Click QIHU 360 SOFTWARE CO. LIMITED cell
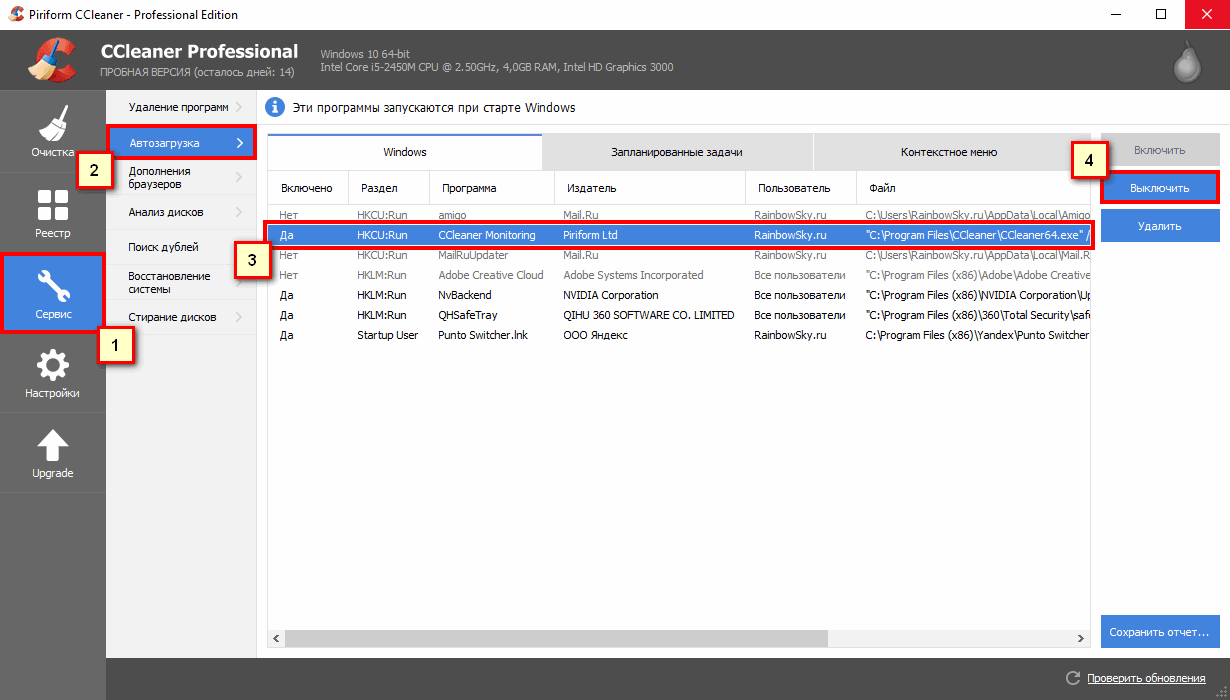1230x700 pixels. coord(649,315)
